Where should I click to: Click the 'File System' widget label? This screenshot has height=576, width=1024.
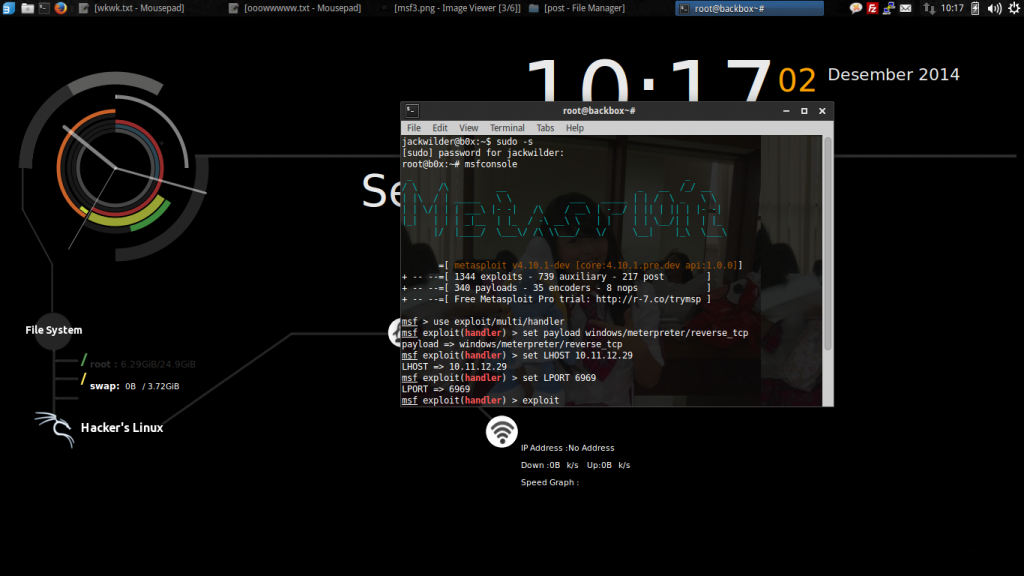[x=54, y=330]
